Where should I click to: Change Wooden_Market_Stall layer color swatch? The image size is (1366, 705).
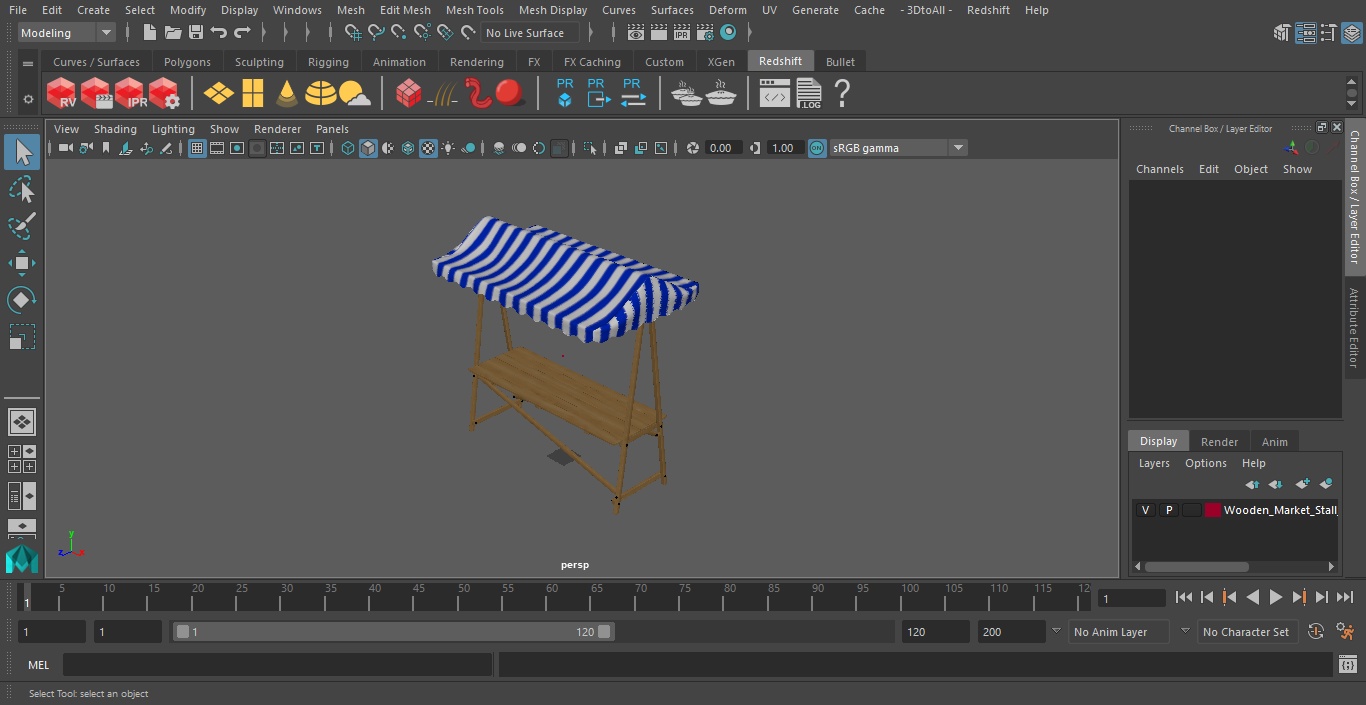(1213, 510)
